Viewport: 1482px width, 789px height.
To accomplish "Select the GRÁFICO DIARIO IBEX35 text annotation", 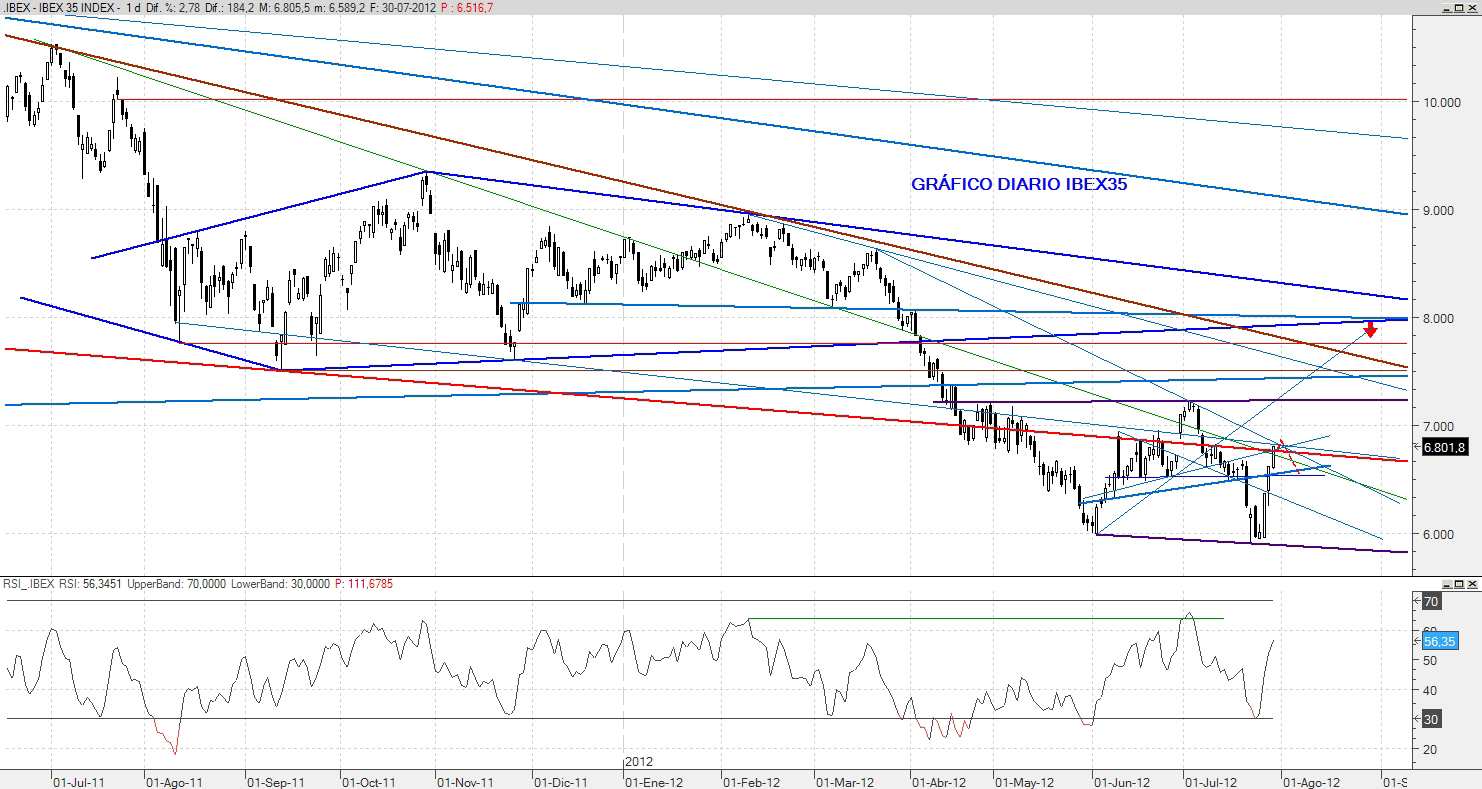I will (1019, 184).
